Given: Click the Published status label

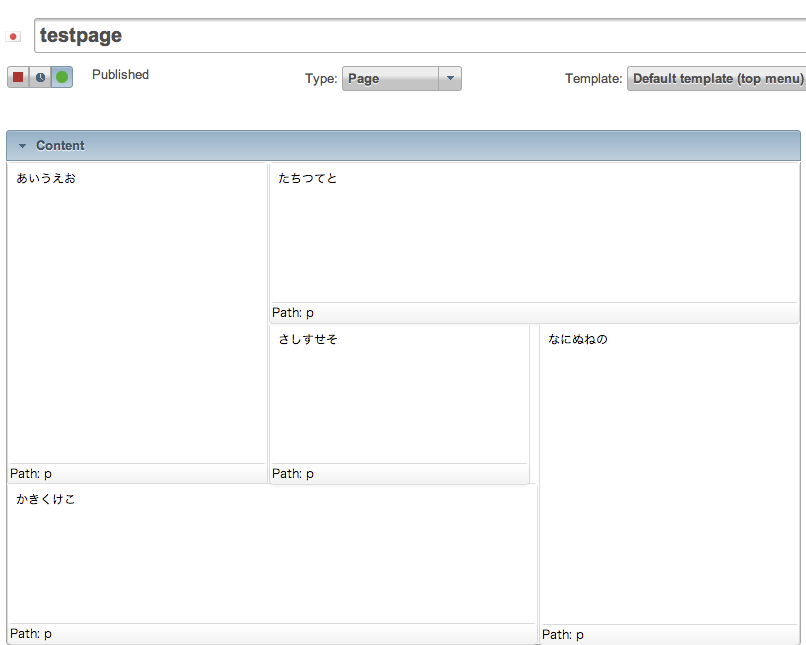Looking at the screenshot, I should tap(120, 75).
